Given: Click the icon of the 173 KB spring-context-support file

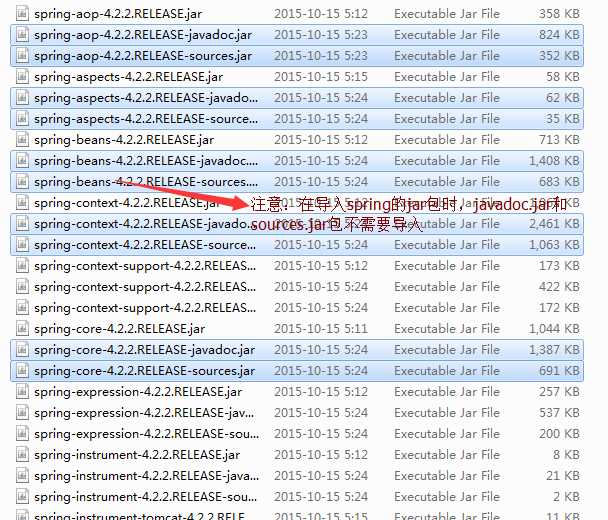Looking at the screenshot, I should [x=22, y=266].
